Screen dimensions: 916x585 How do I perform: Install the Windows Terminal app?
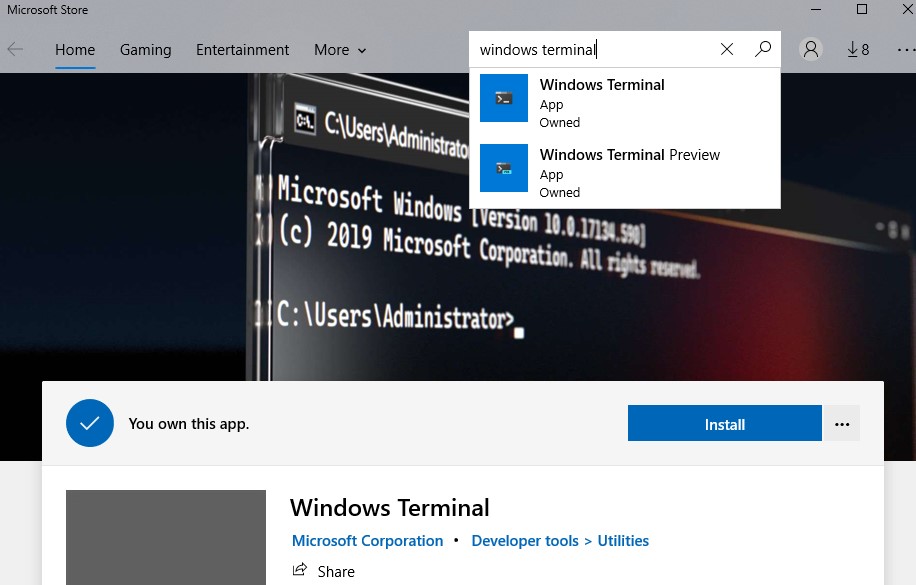(724, 424)
